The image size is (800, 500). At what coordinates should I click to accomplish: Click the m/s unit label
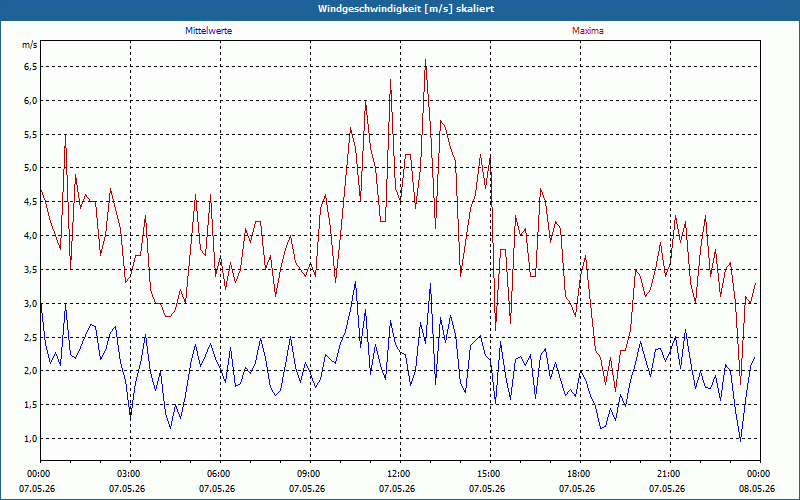pos(30,45)
